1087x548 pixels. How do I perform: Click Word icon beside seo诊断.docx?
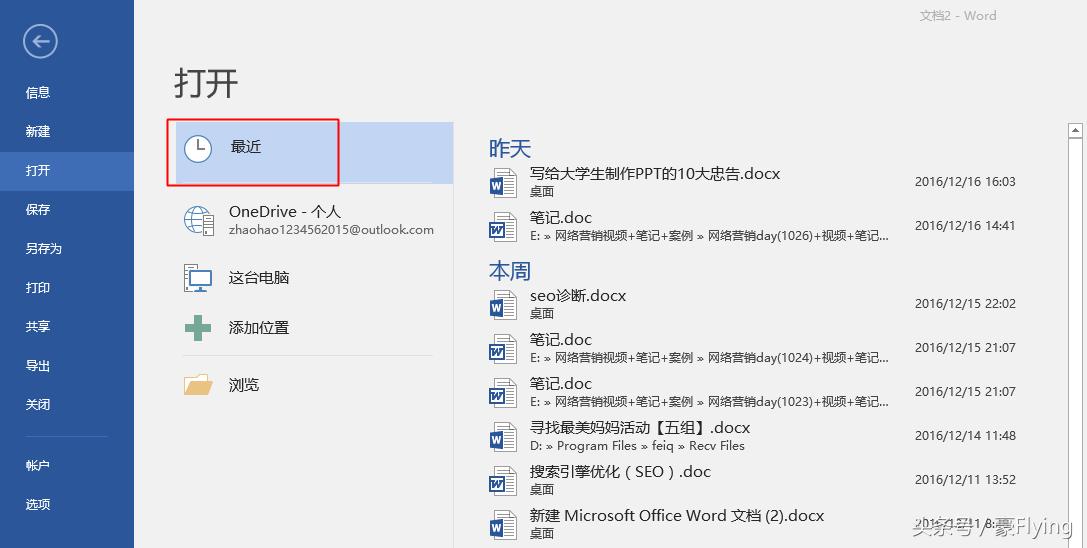coord(503,305)
